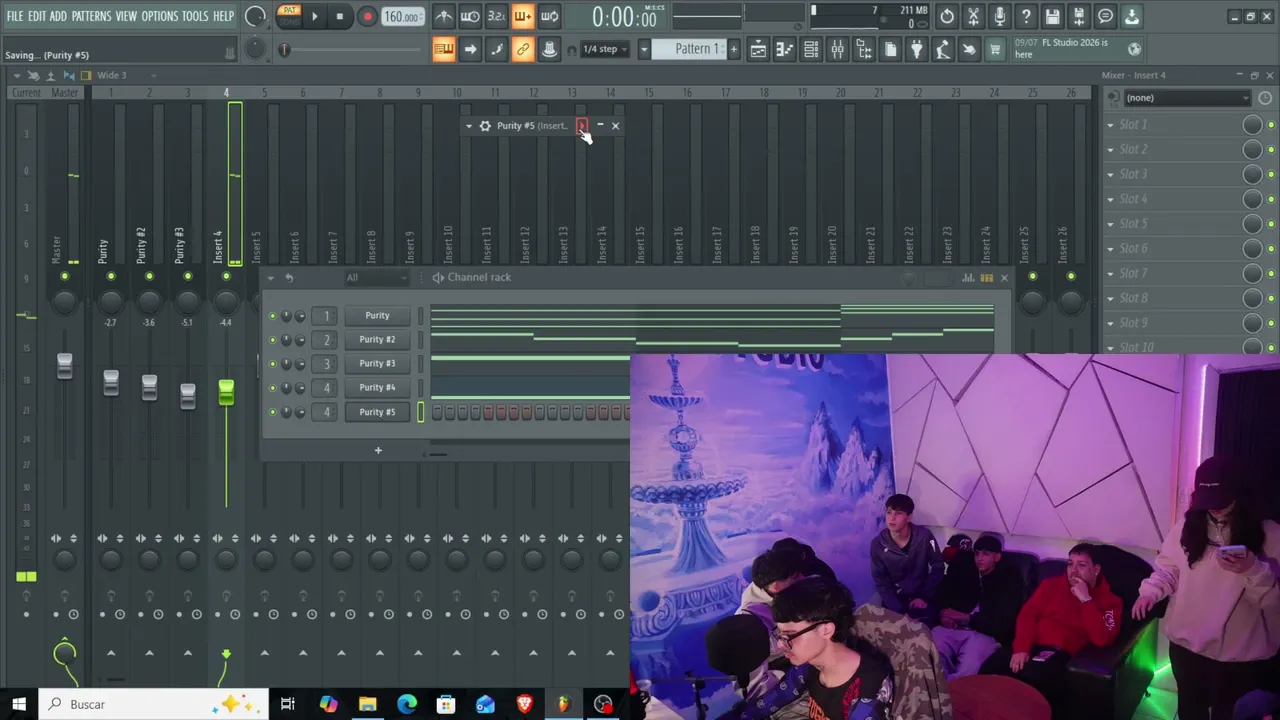Mute the Purity #3 channel
1280x720 pixels.
coord(272,364)
